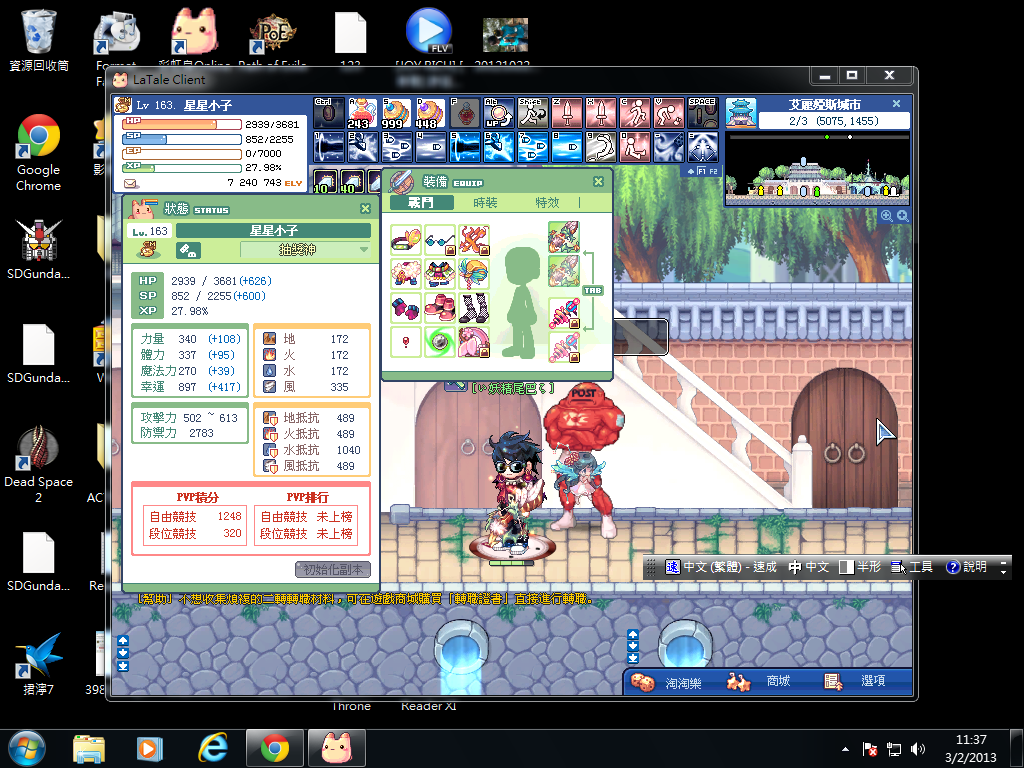Click the 初始化副本 button
This screenshot has height=768, width=1024.
pos(333,569)
